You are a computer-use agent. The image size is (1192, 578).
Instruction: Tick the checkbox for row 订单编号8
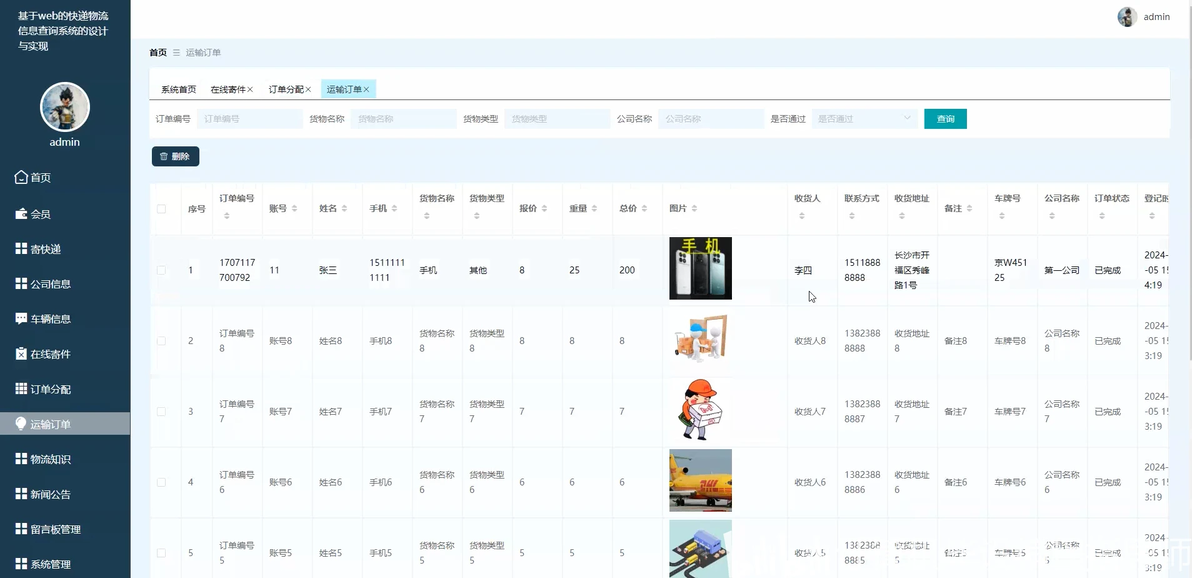pos(161,341)
